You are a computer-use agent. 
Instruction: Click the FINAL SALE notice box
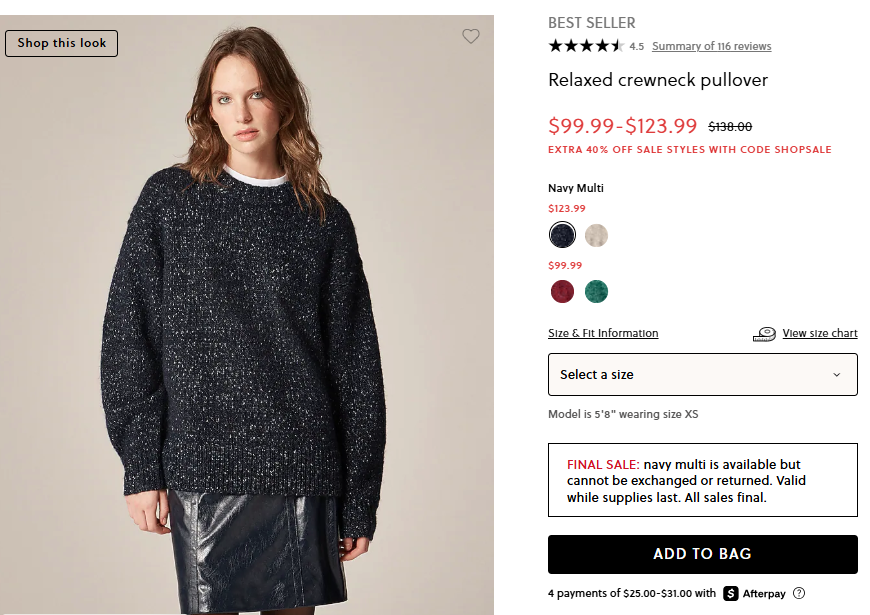coord(702,480)
